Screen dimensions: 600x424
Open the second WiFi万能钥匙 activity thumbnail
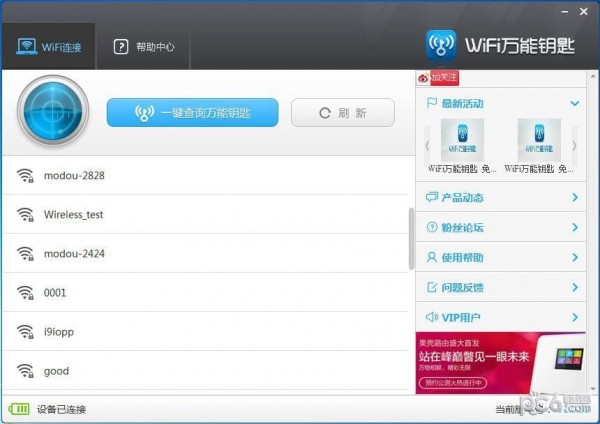coord(539,140)
